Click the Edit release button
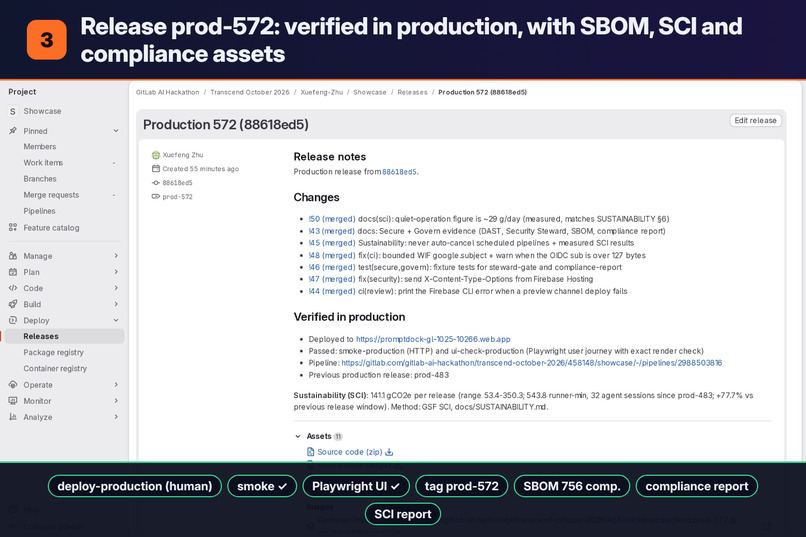806x537 pixels. [755, 120]
